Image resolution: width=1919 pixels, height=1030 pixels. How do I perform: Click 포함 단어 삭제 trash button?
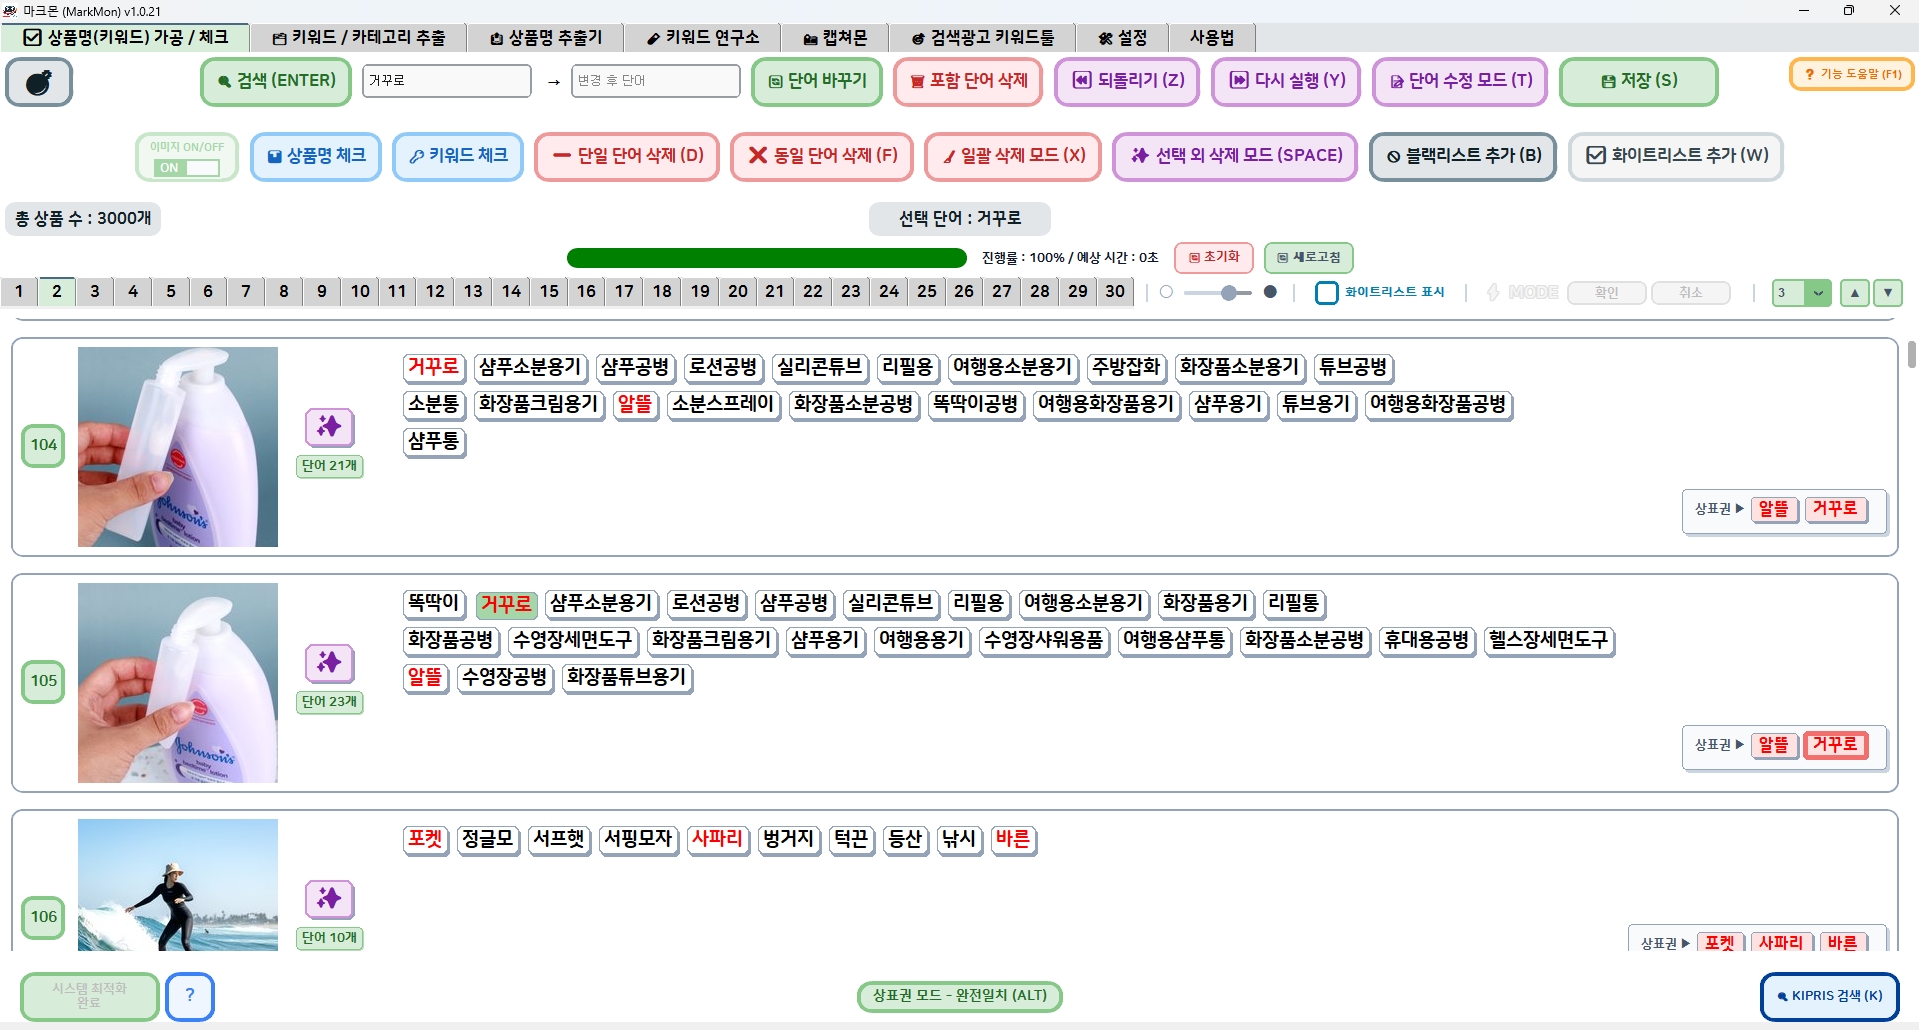click(x=968, y=81)
